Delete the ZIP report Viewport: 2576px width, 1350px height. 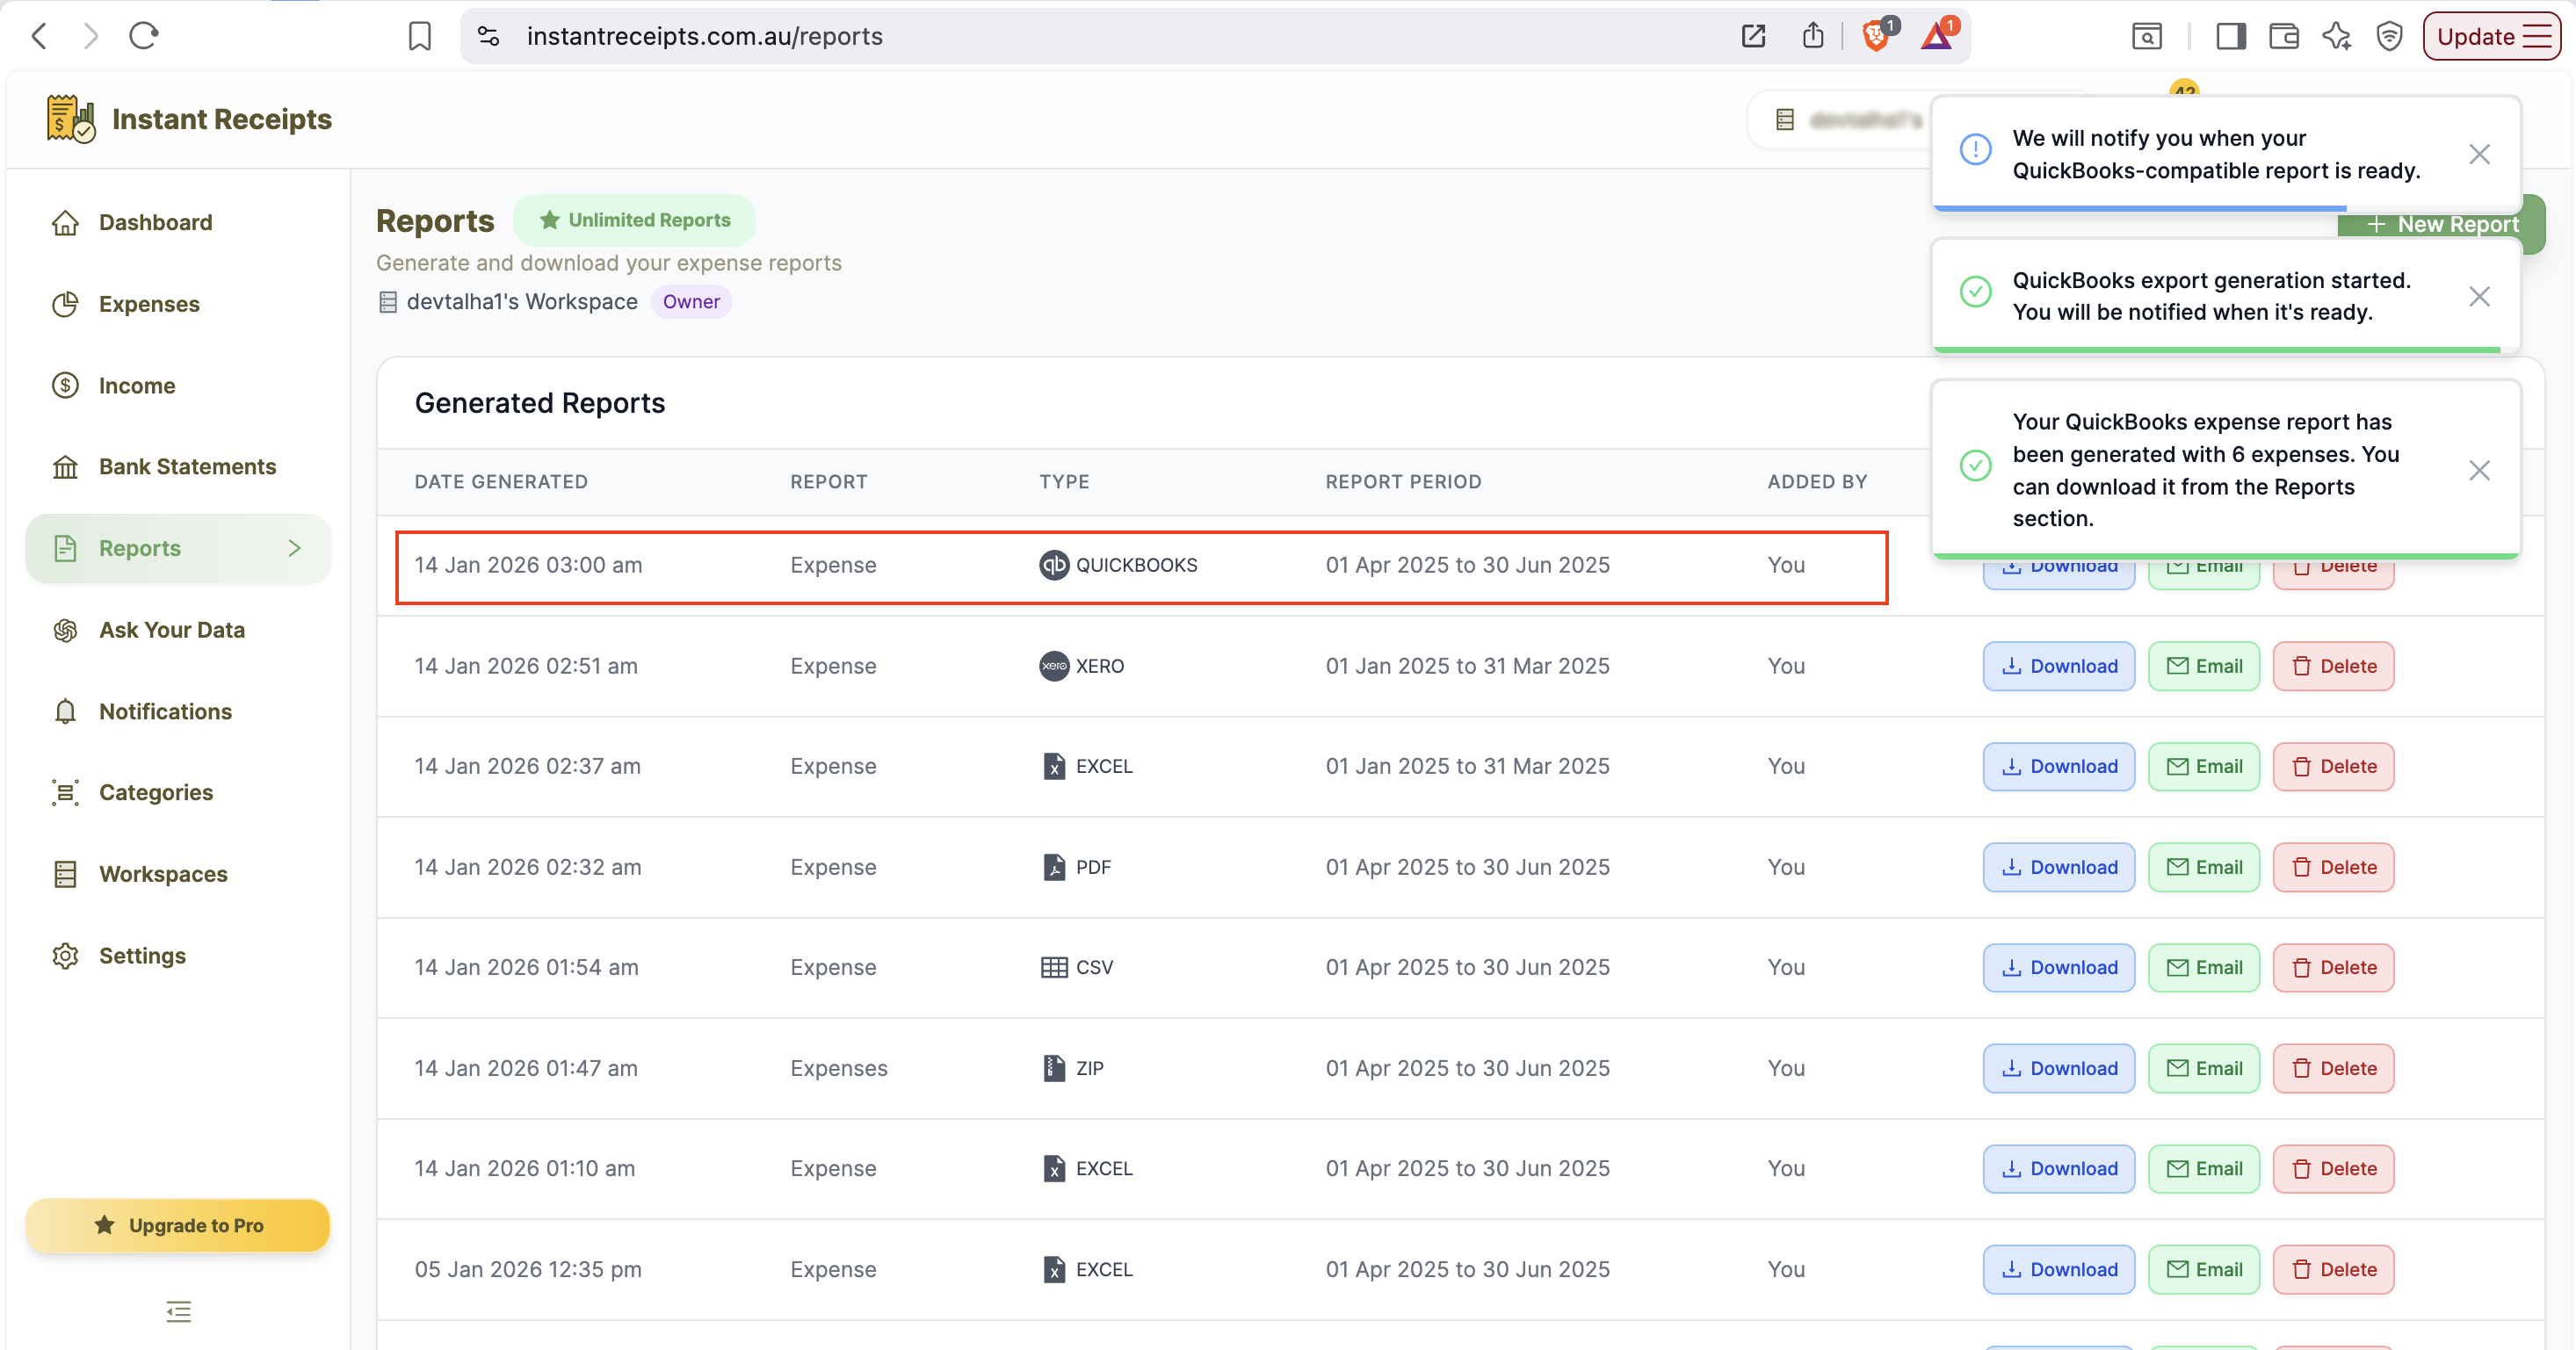tap(2334, 1068)
